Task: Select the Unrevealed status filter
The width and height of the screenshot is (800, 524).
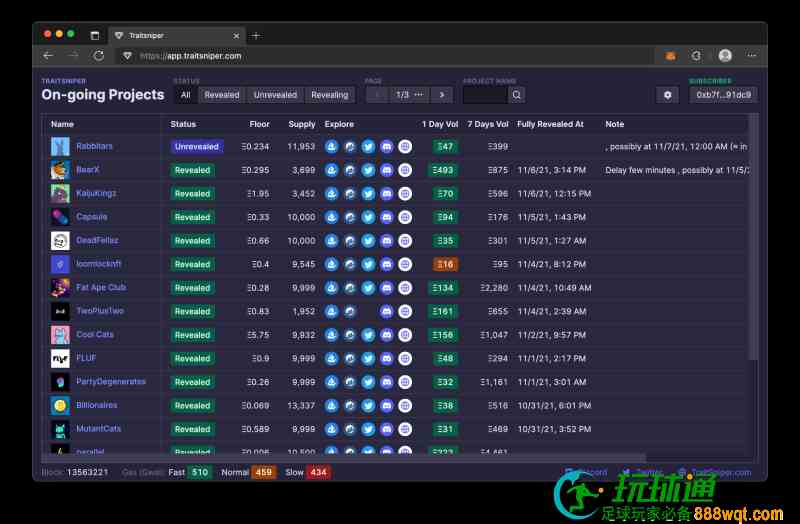Action: (x=275, y=95)
